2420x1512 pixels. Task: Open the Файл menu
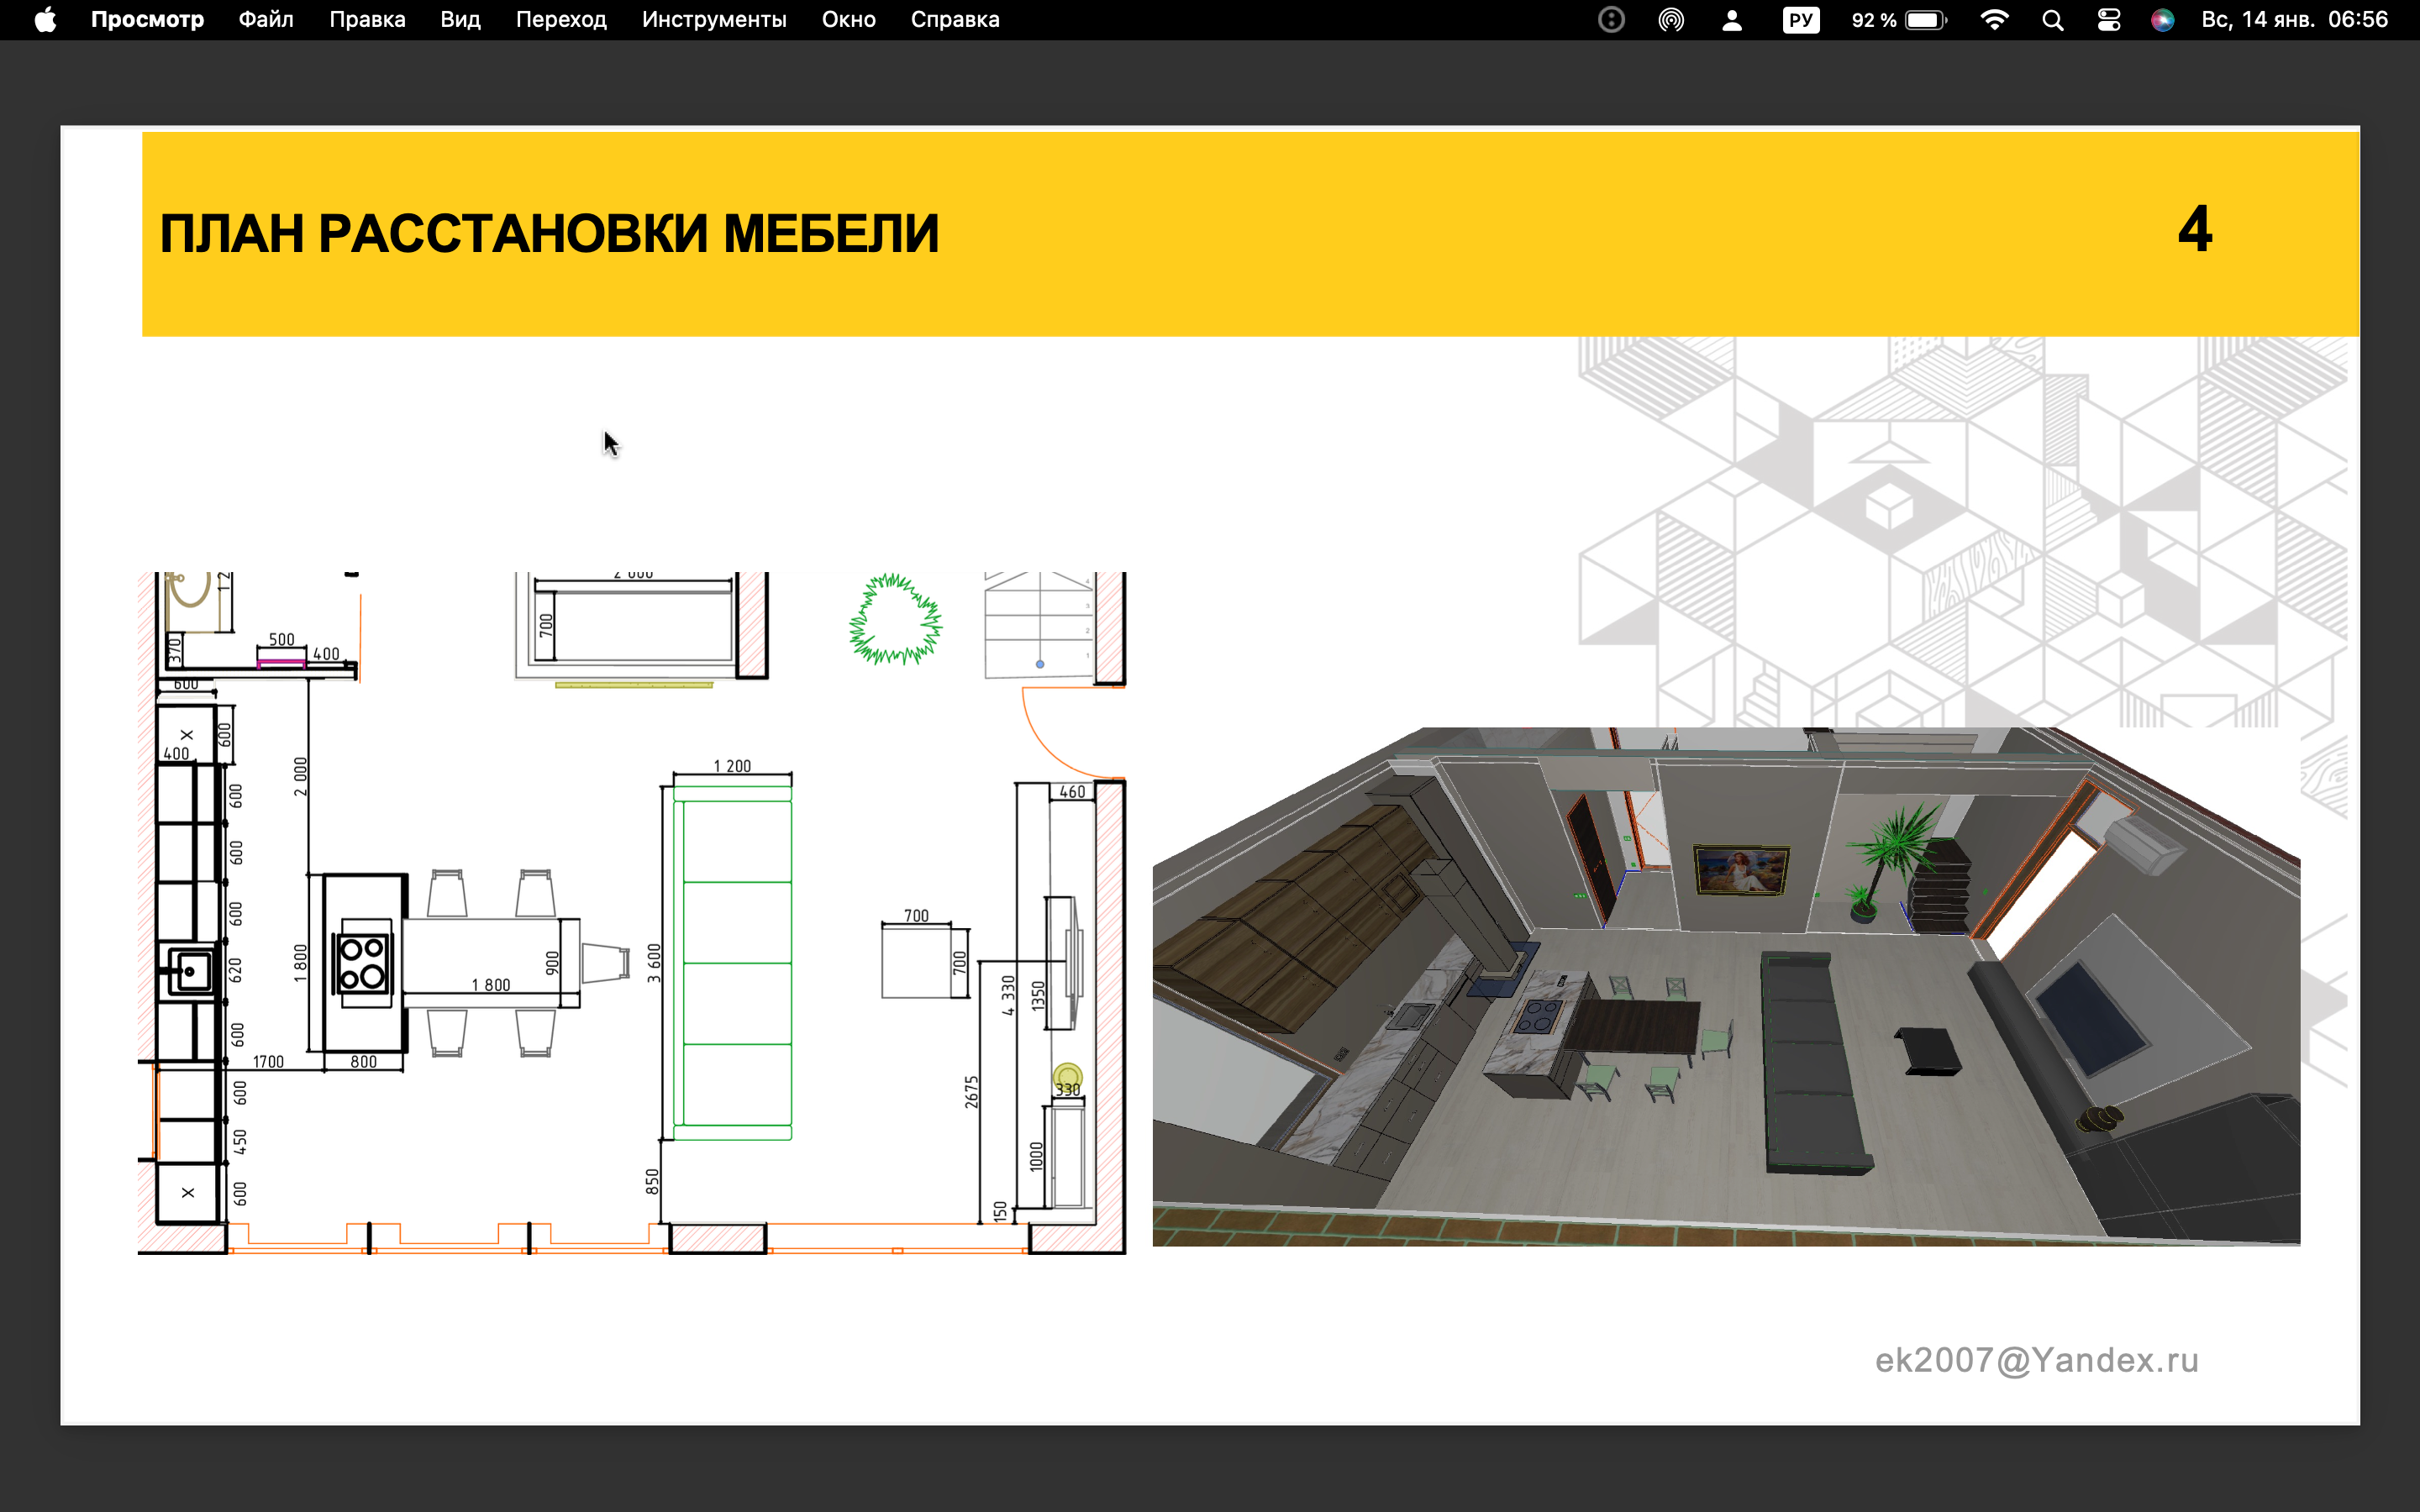point(266,20)
